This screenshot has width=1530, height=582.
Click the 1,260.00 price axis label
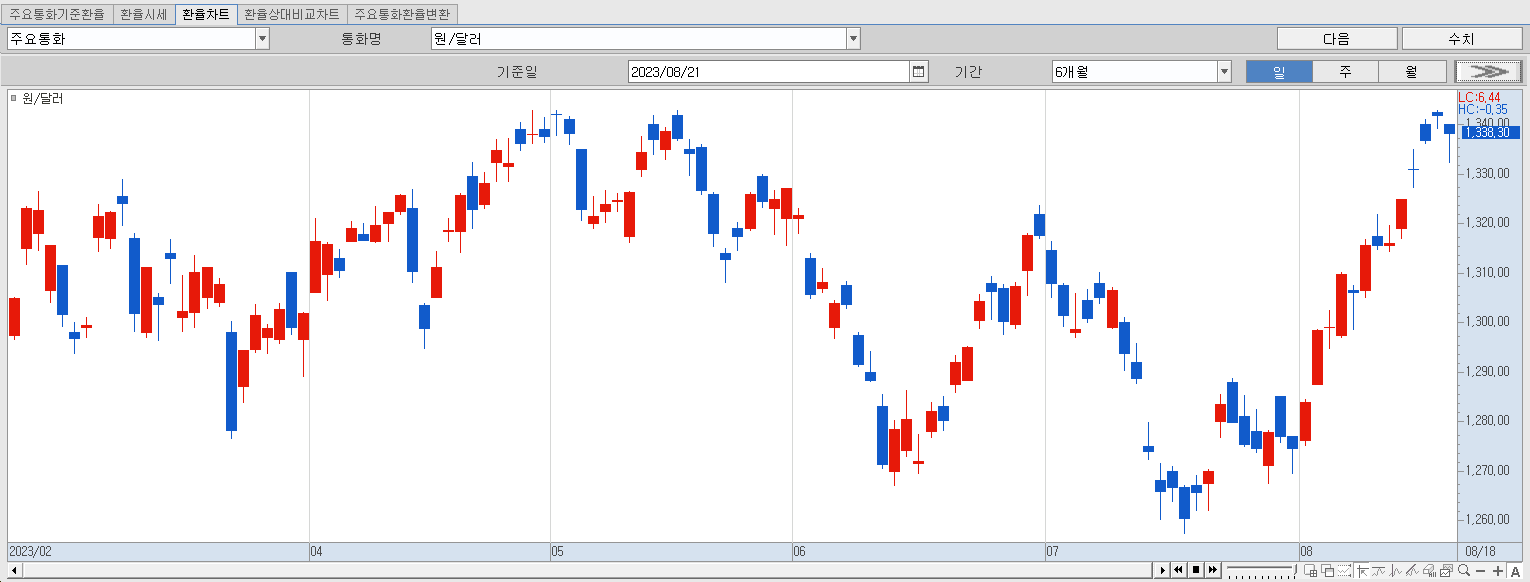point(1488,519)
